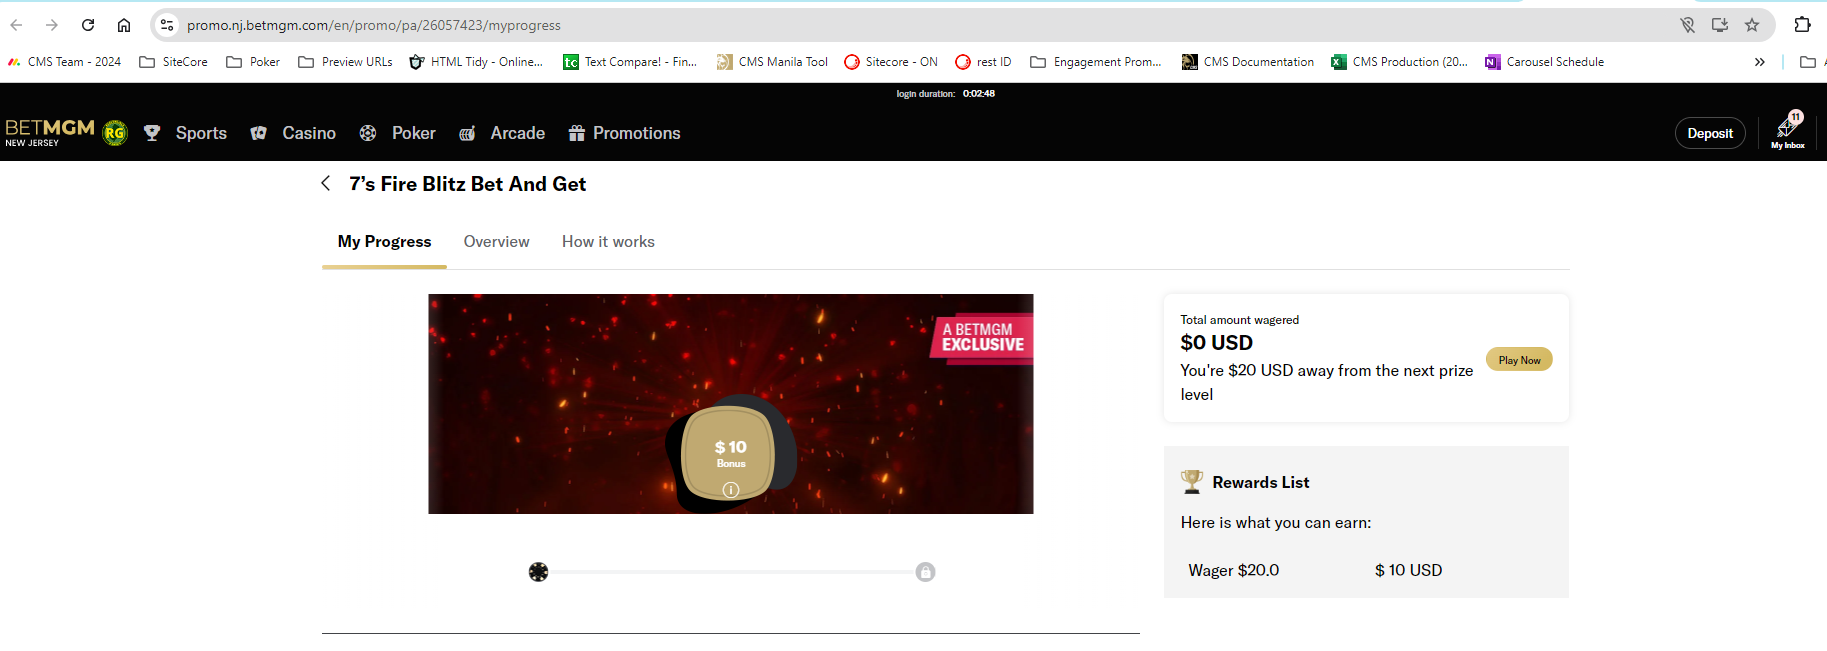Go to the Poker section

pyautogui.click(x=414, y=133)
